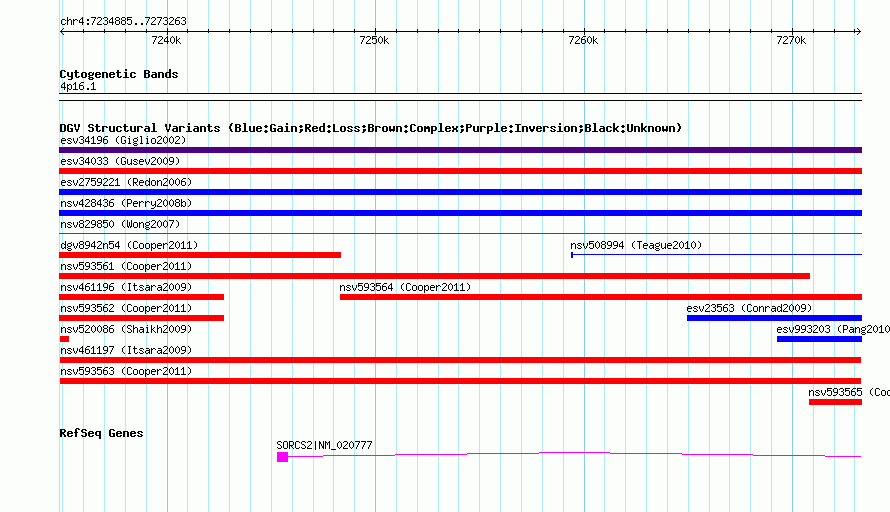Open the SORCS2|NM_020777 gene label
890x512 pixels.
324,446
